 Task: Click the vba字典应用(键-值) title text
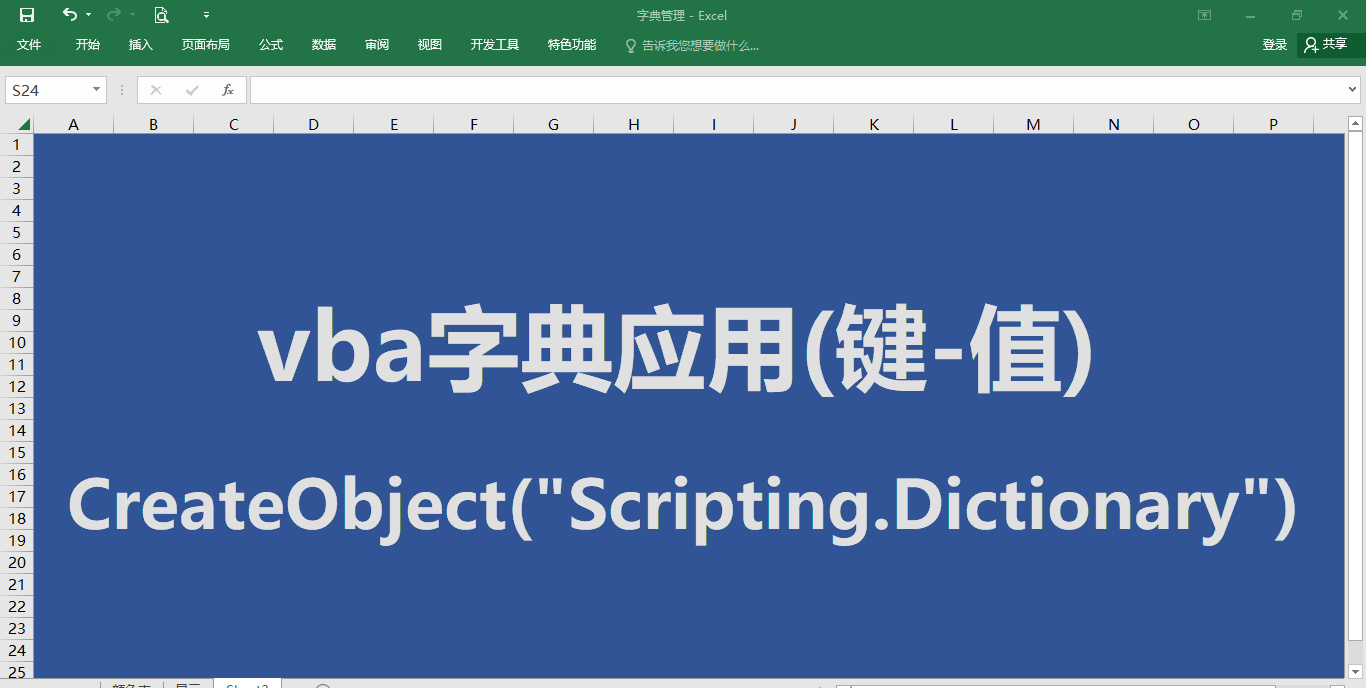click(676, 351)
